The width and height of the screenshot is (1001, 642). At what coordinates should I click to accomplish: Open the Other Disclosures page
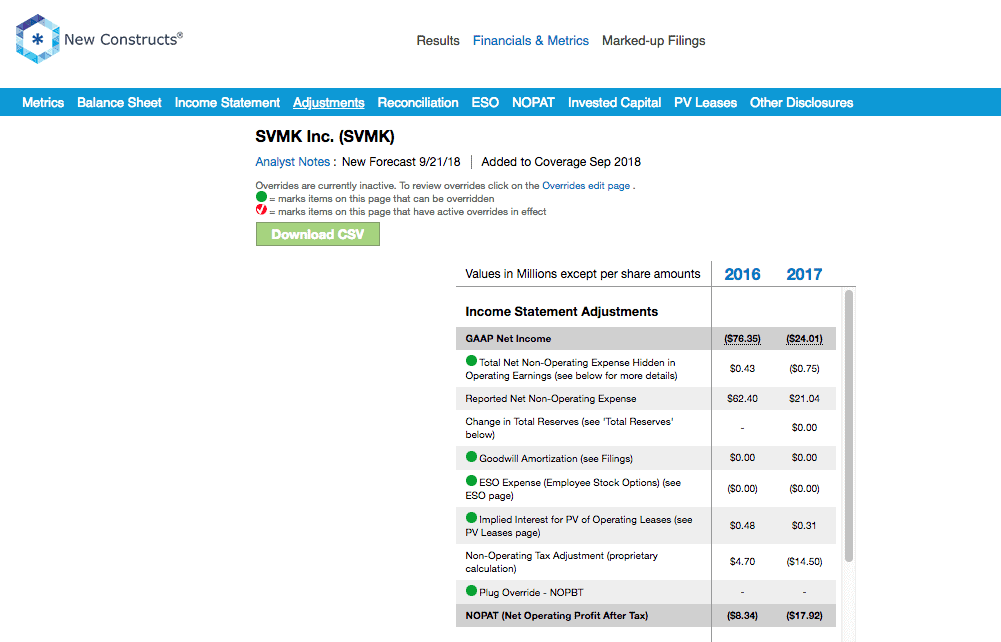click(x=801, y=103)
